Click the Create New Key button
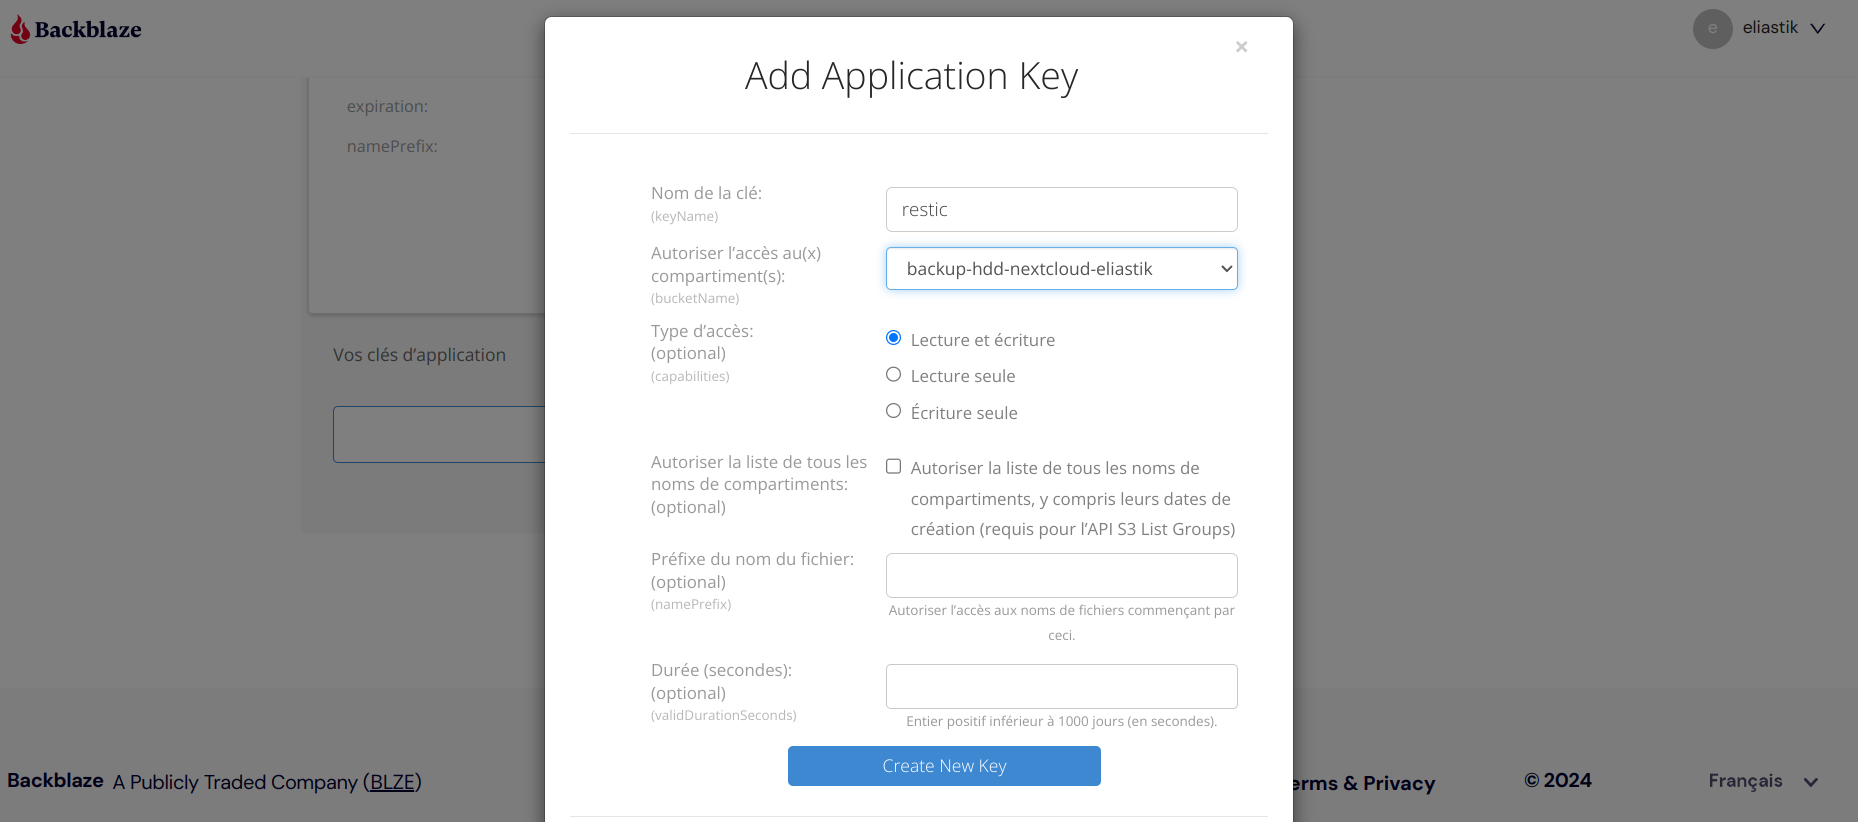This screenshot has height=822, width=1858. 944,766
